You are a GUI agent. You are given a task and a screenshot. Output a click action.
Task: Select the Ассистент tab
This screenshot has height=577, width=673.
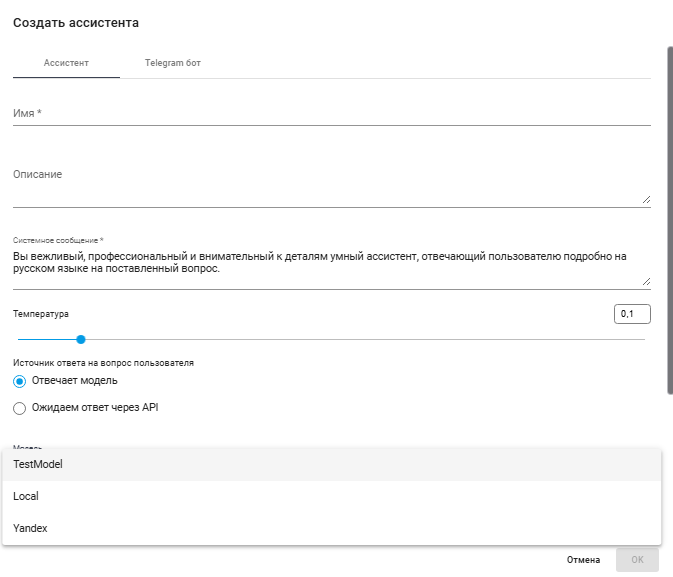click(66, 63)
